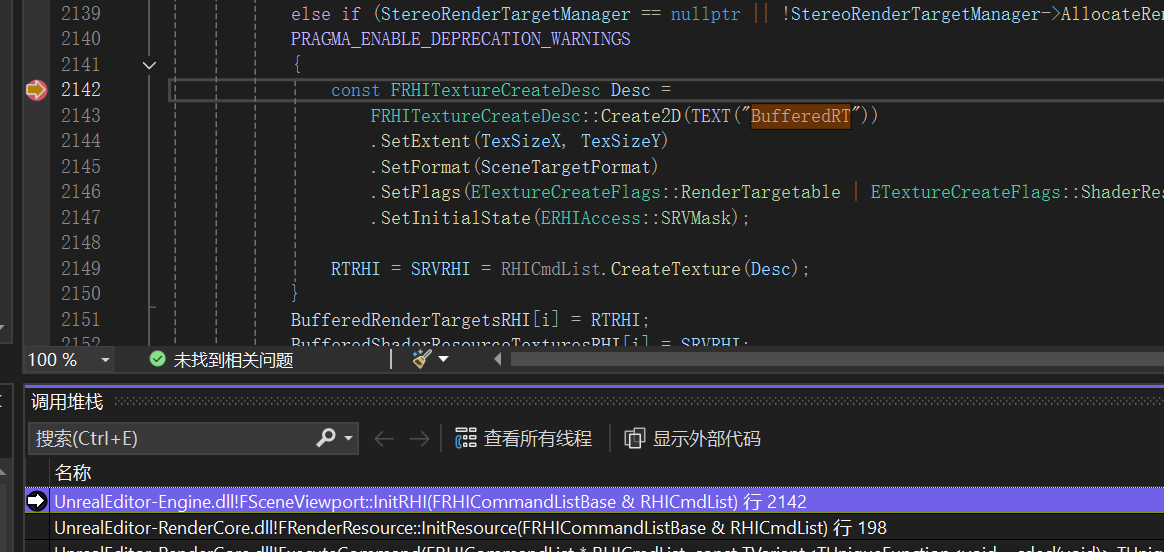Click the breakpoint arrow marker at line 2142
Viewport: 1164px width, 552px height.
36,91
